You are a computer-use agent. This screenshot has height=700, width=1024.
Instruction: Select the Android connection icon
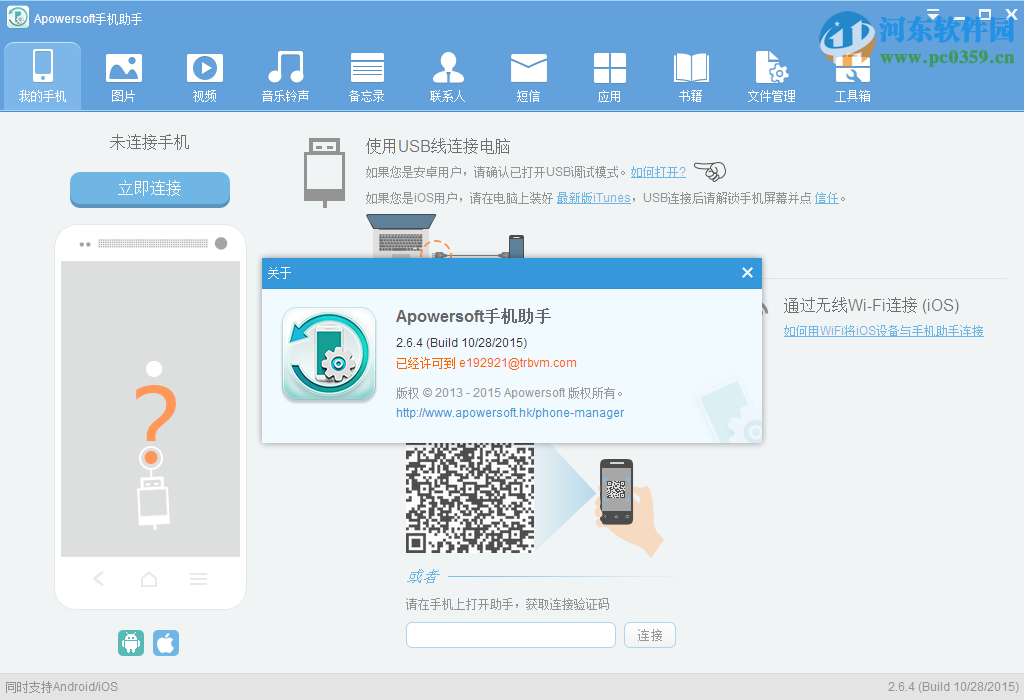(130, 643)
